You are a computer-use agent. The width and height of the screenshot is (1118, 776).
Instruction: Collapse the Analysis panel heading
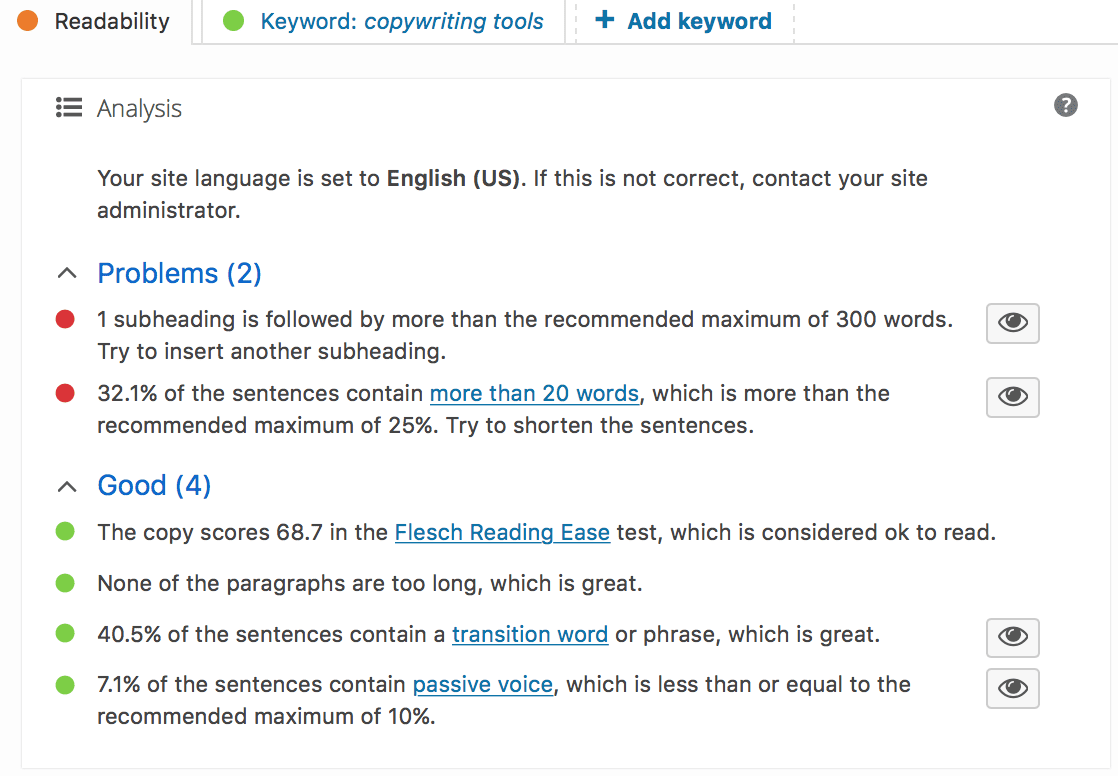point(119,108)
